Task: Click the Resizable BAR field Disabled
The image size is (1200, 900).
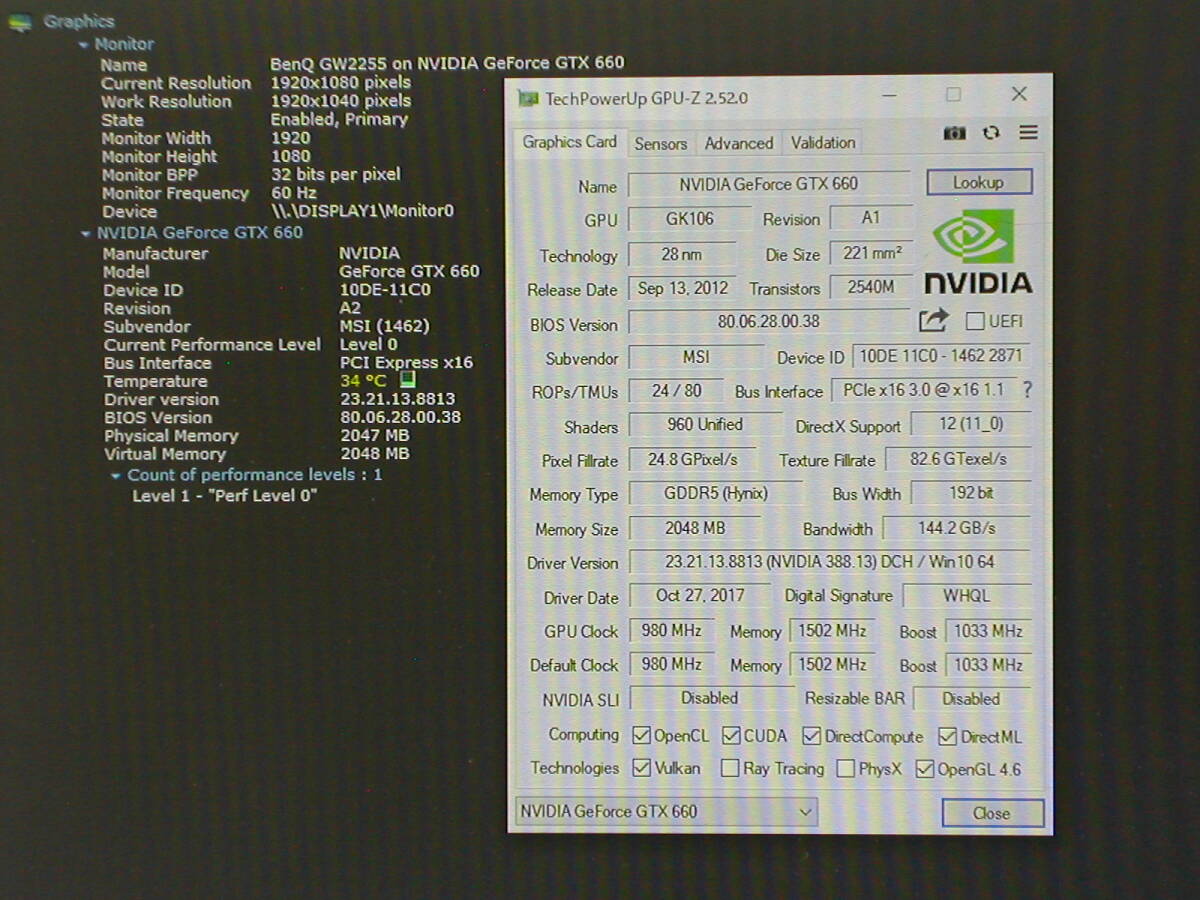Action: [x=971, y=699]
